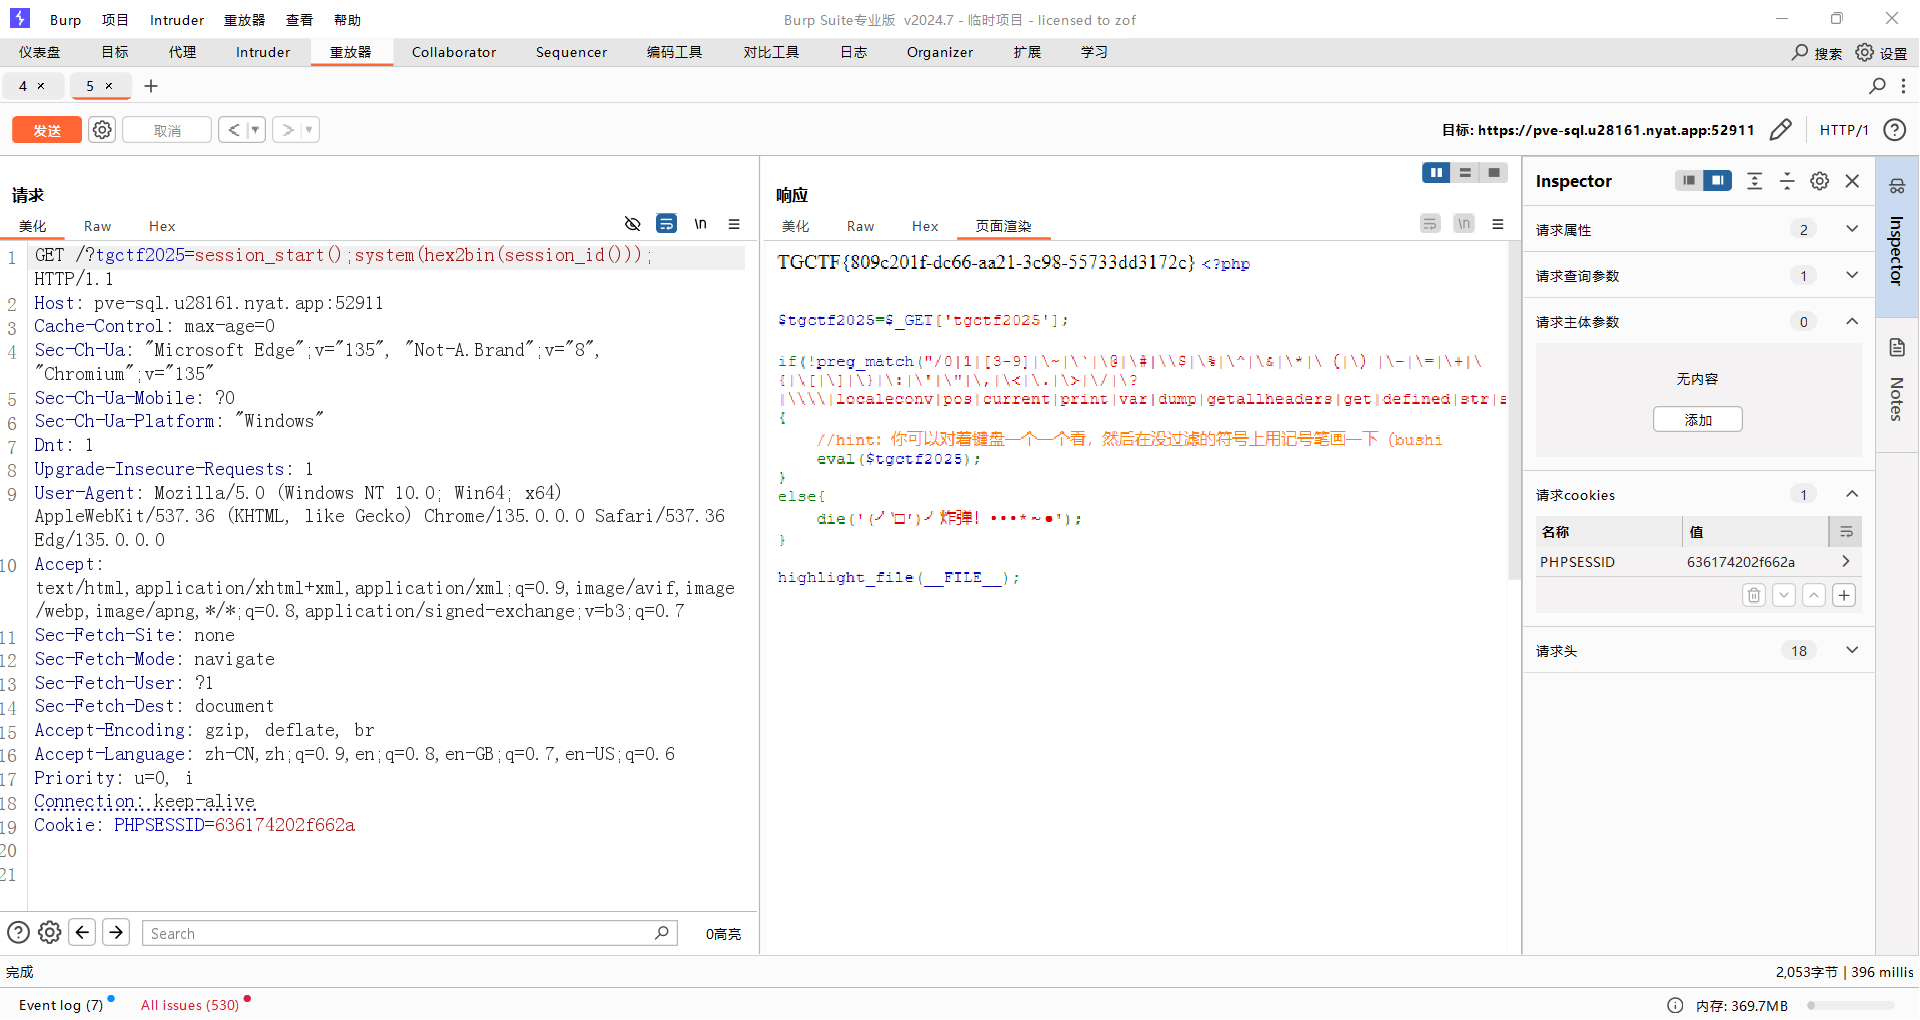The height and width of the screenshot is (1020, 1920).
Task: Edit target with the pencil icon
Action: click(1781, 130)
